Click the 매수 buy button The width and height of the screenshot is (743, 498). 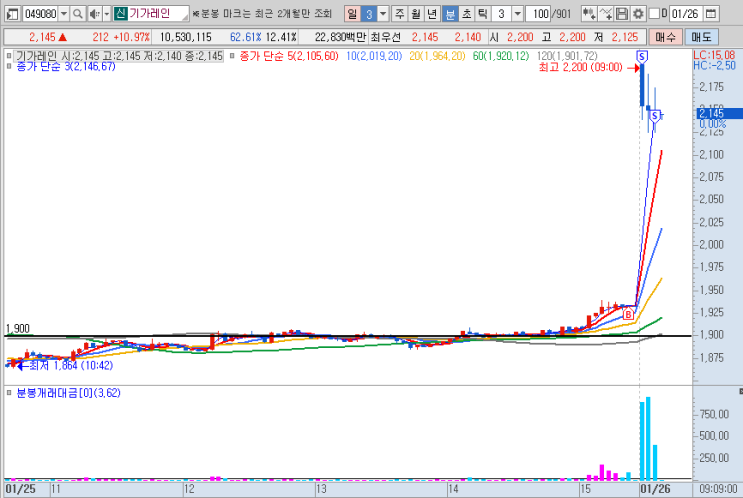665,37
